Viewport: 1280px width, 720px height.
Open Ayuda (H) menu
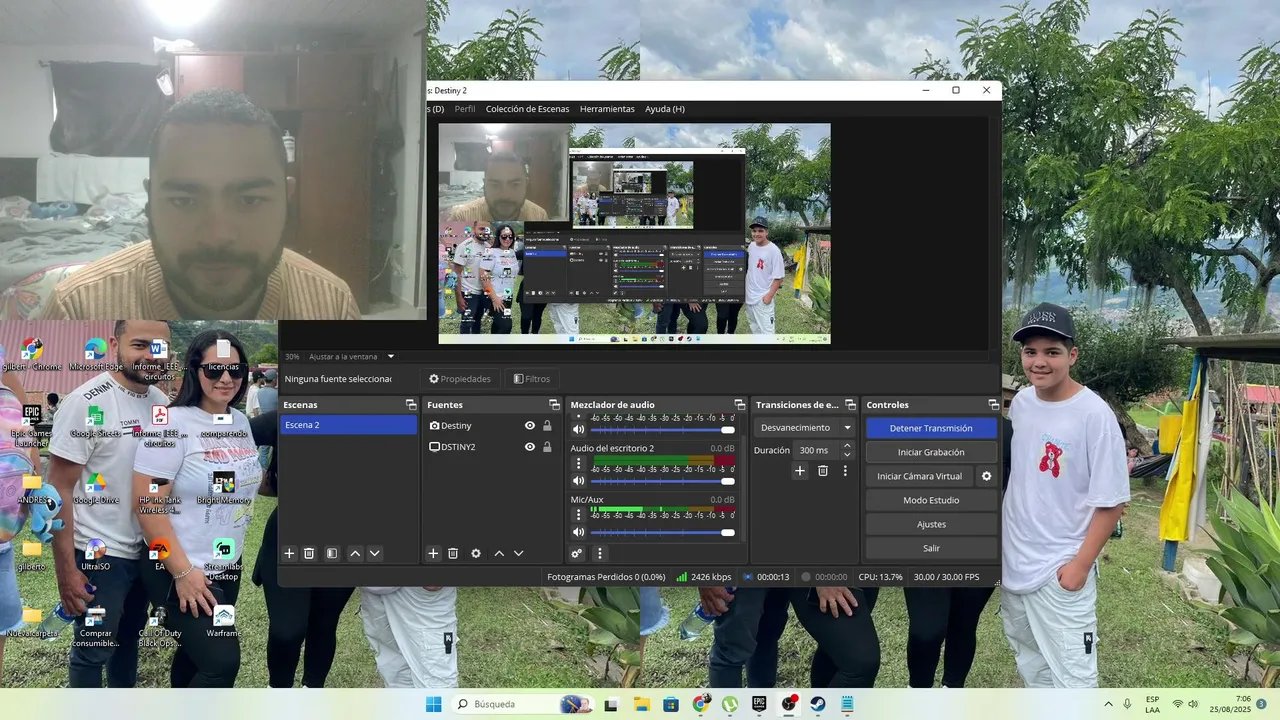[665, 109]
